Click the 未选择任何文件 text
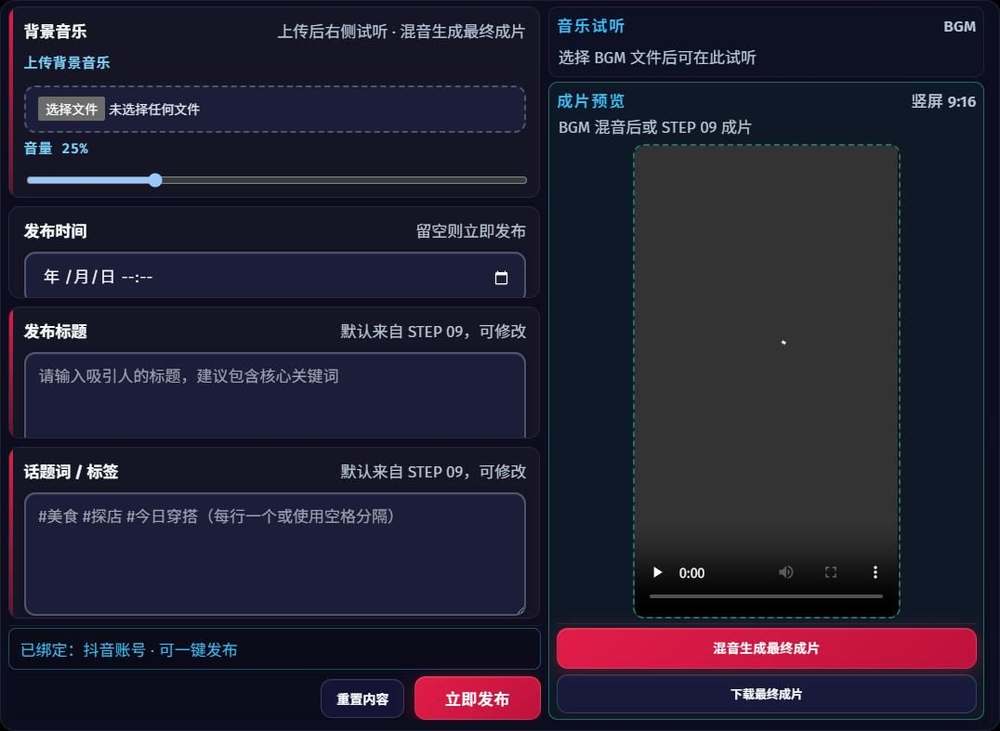Screen dimensions: 1000x731 [x=154, y=109]
